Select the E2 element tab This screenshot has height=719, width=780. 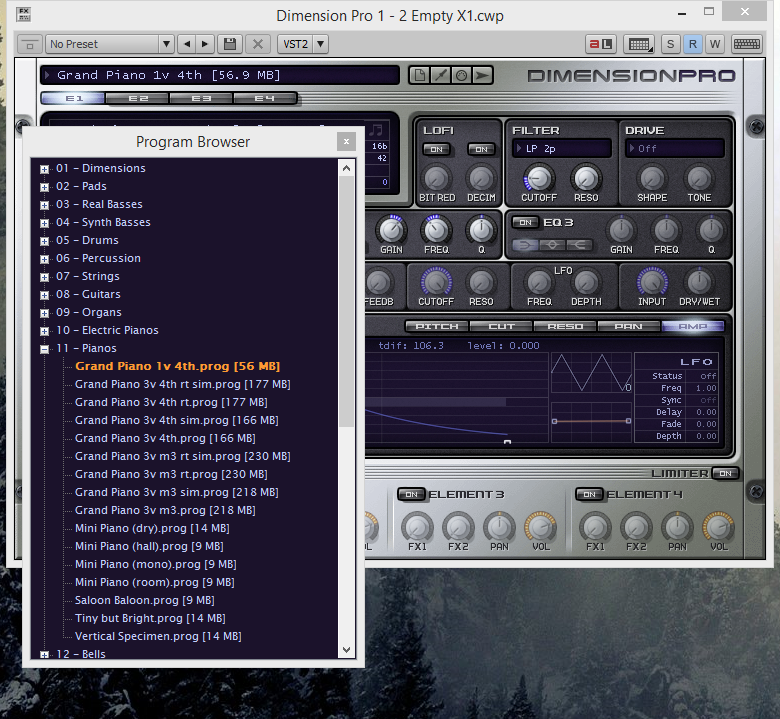137,99
